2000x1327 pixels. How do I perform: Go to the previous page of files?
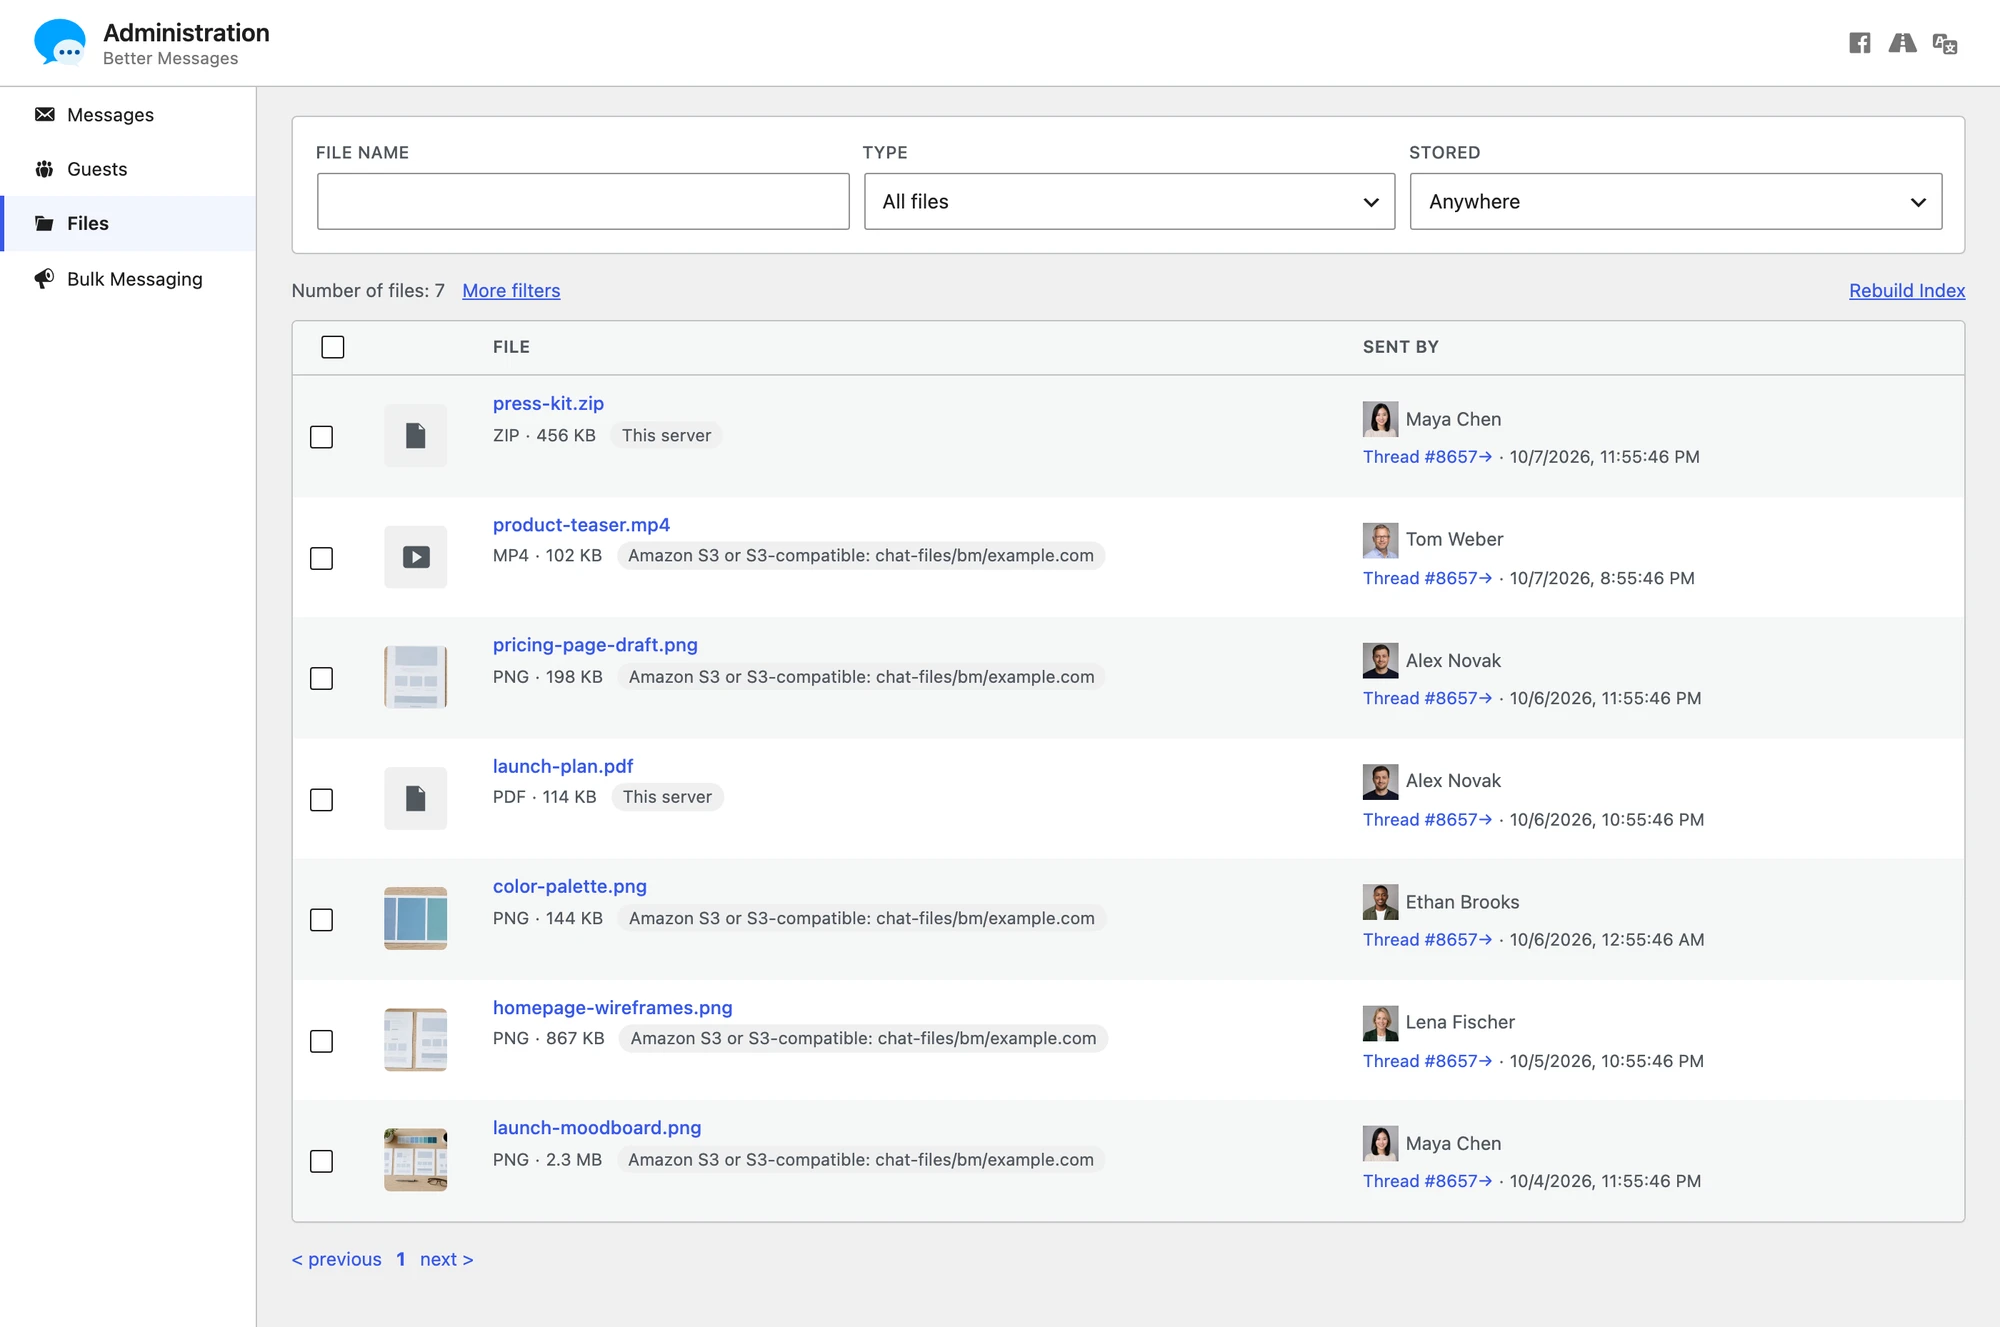tap(336, 1259)
